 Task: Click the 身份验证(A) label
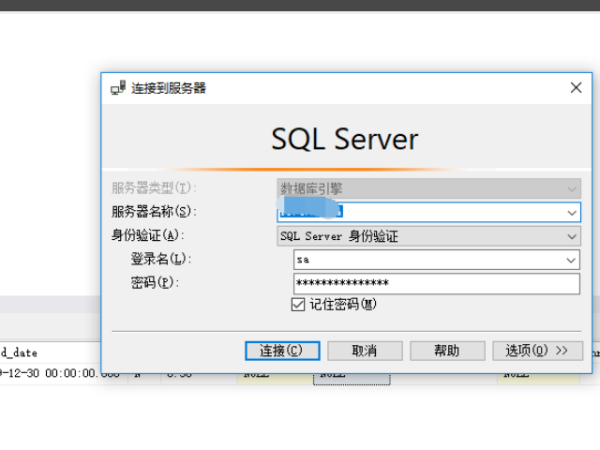point(148,235)
